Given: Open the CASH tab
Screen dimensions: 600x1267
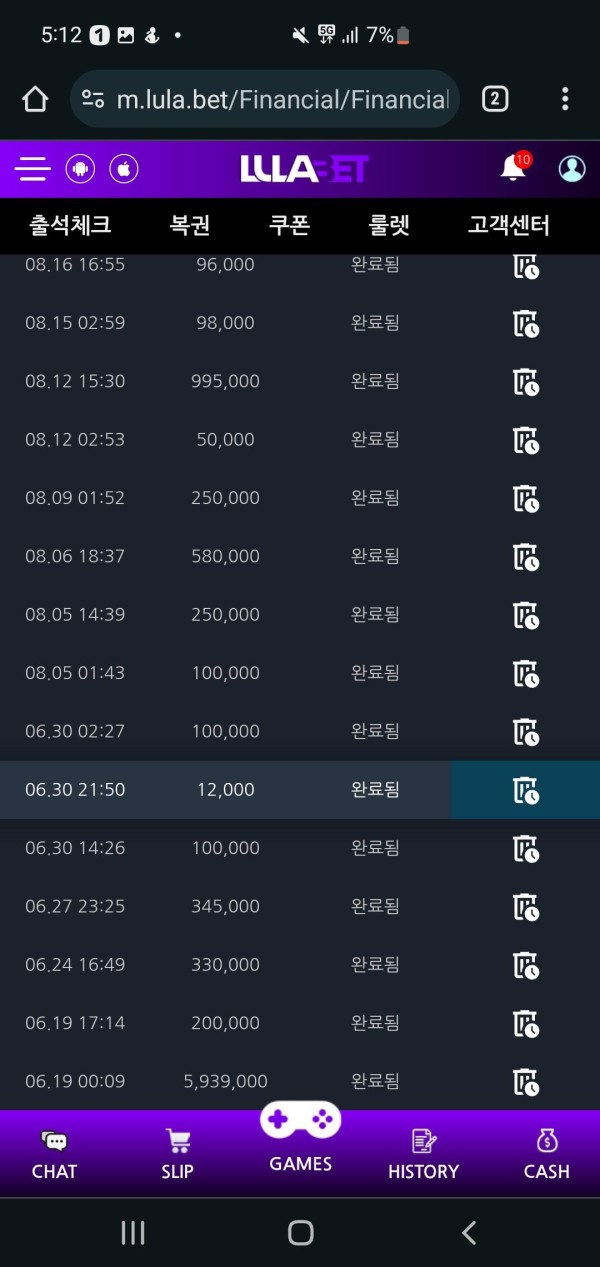Looking at the screenshot, I should pyautogui.click(x=546, y=1156).
